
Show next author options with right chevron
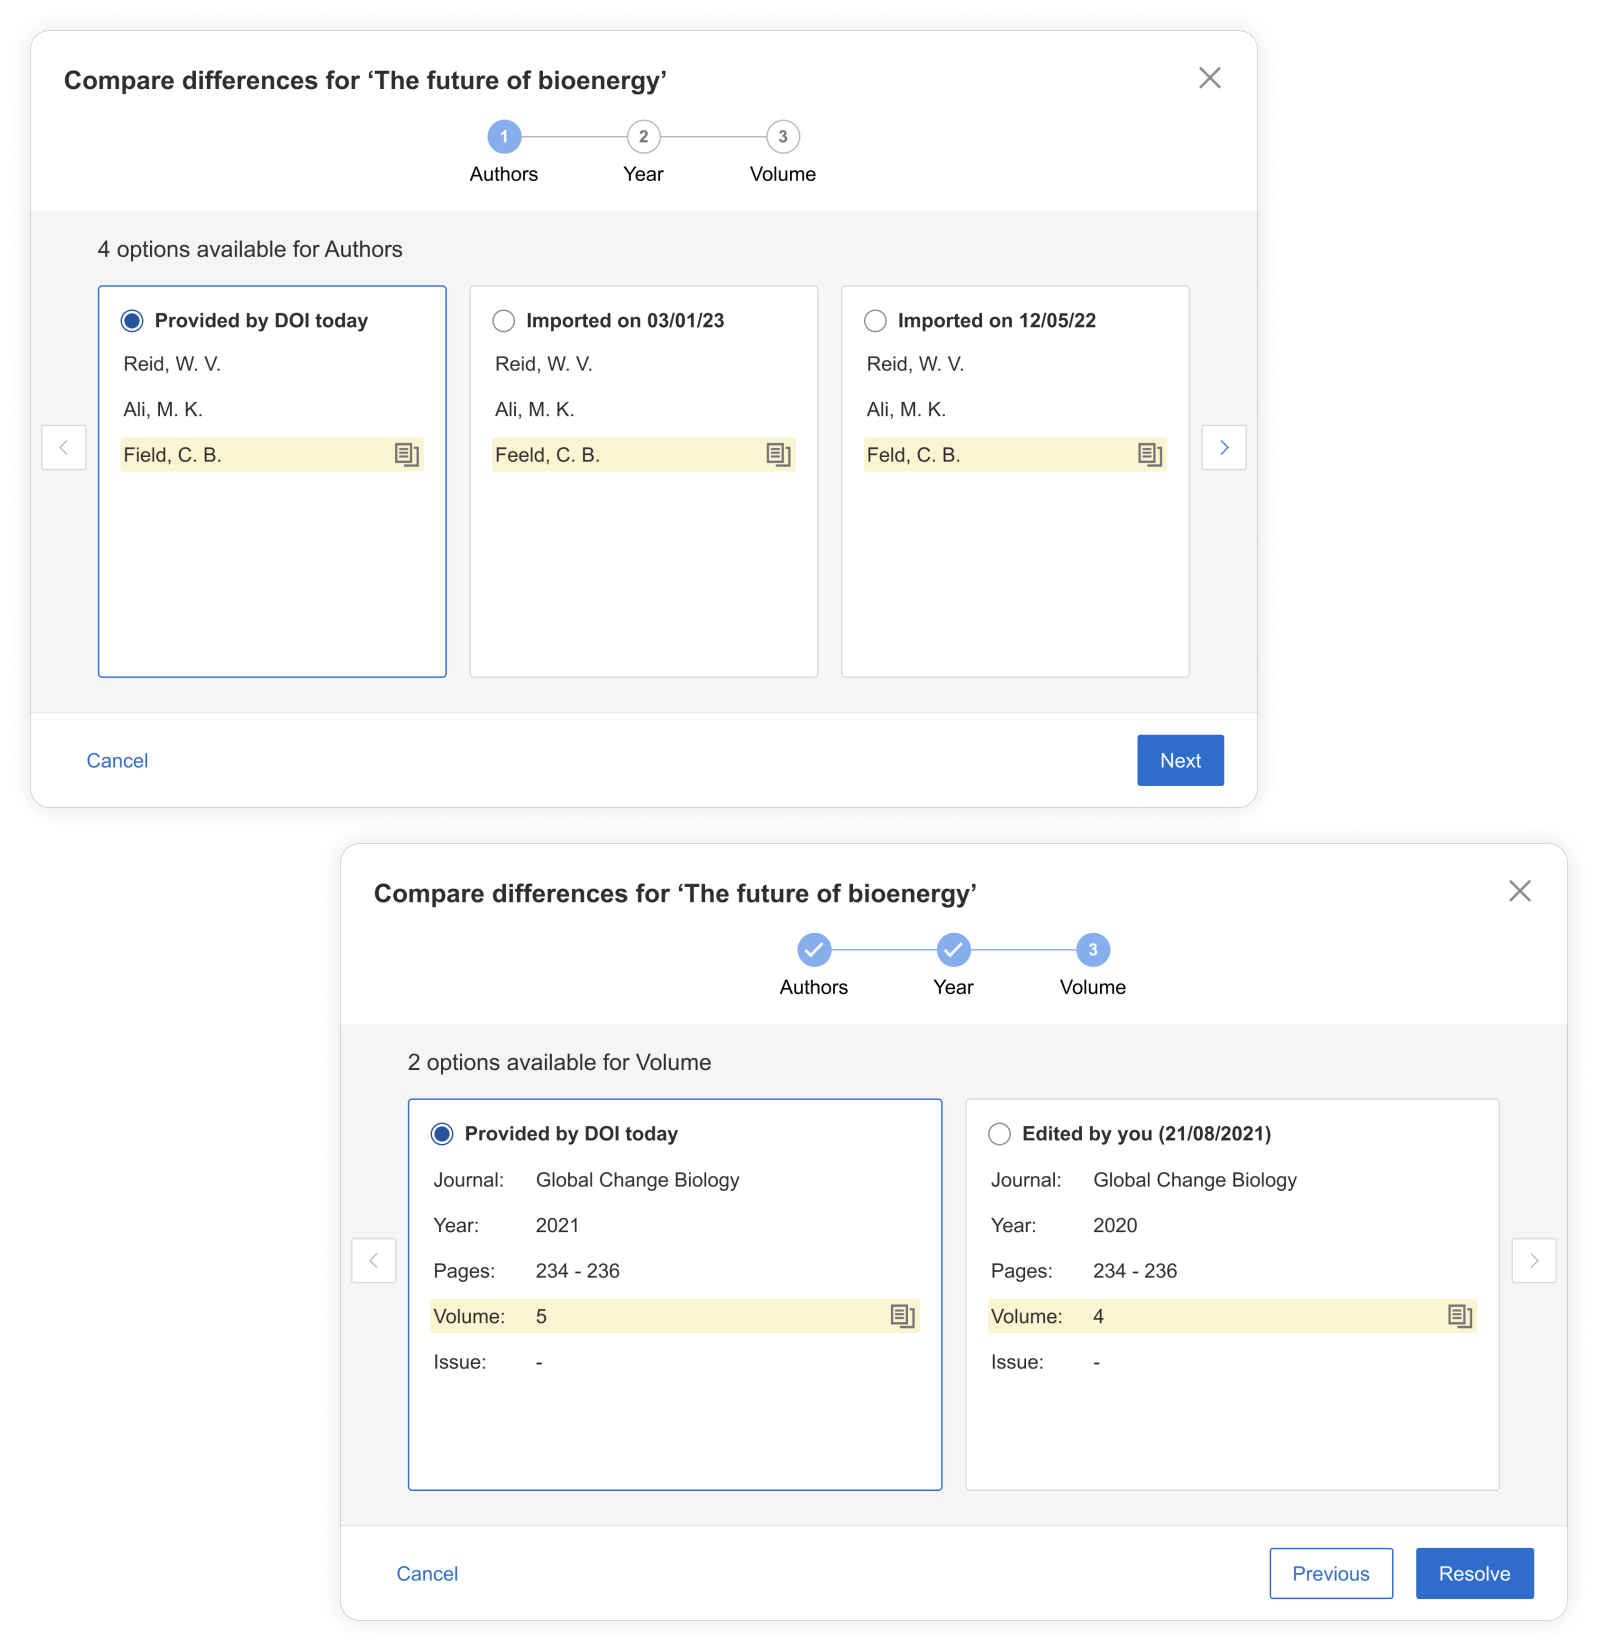(1224, 447)
